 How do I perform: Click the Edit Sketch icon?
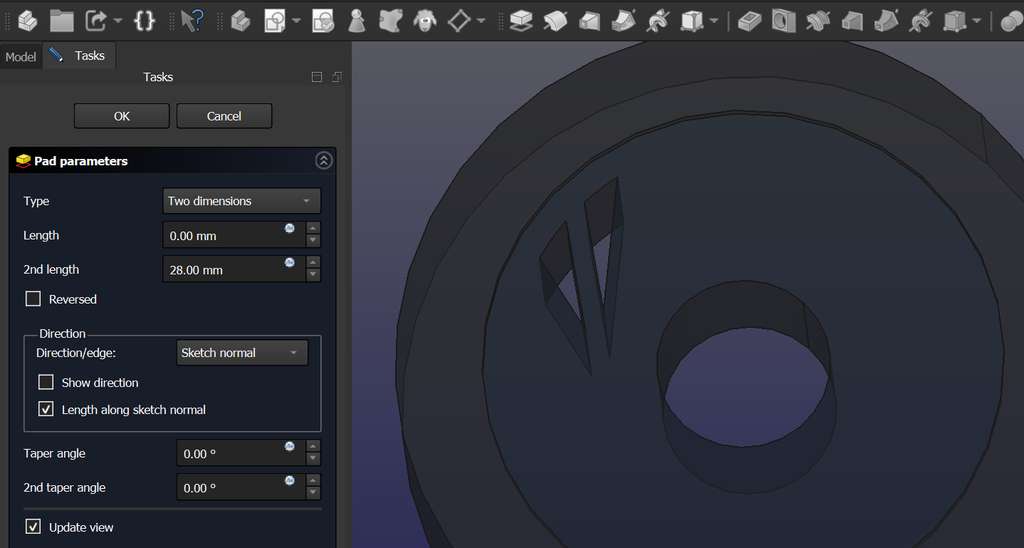point(323,21)
